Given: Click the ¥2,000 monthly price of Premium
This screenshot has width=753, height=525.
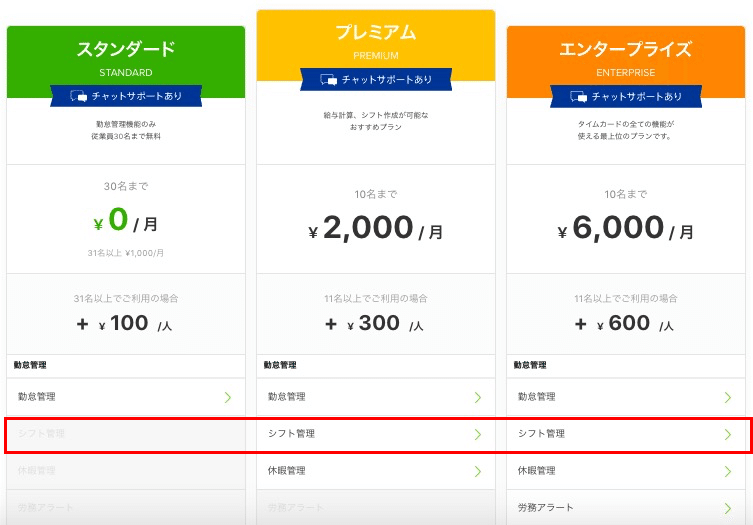Looking at the screenshot, I should pos(375,228).
